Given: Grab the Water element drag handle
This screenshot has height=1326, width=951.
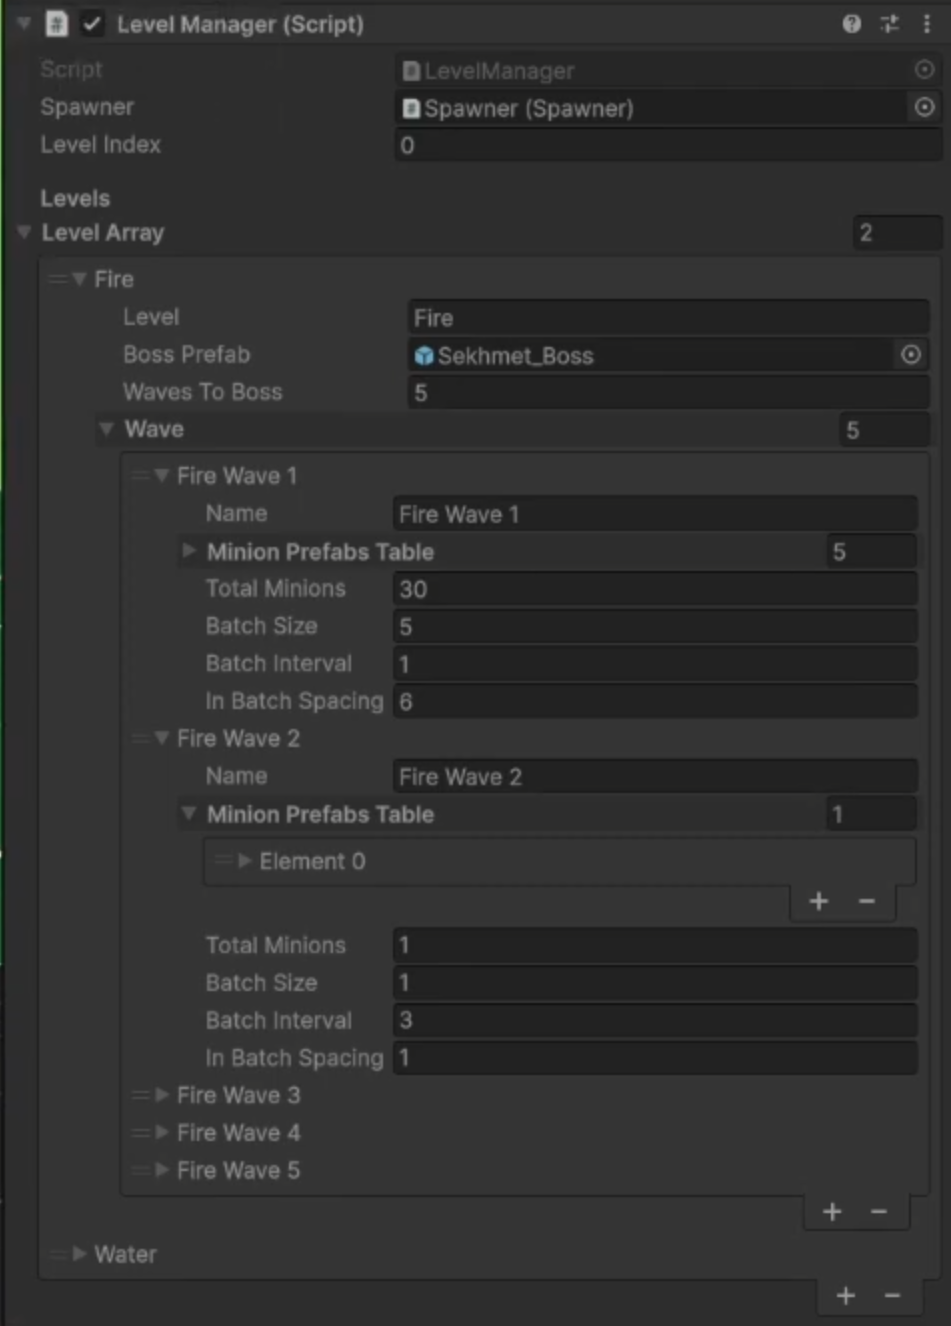Looking at the screenshot, I should (58, 1254).
